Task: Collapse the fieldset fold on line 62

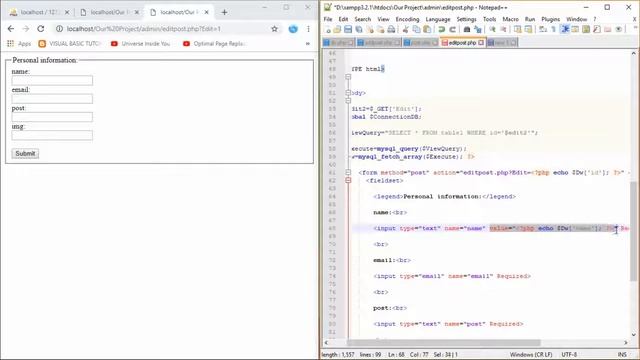Action: click(x=348, y=180)
